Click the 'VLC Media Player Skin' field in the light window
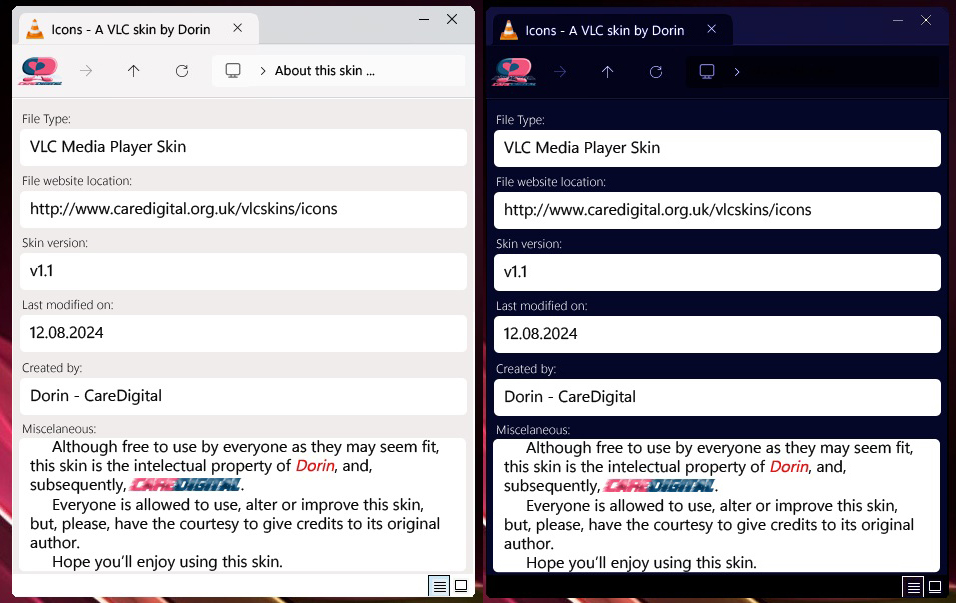Image resolution: width=956 pixels, height=603 pixels. [x=243, y=147]
